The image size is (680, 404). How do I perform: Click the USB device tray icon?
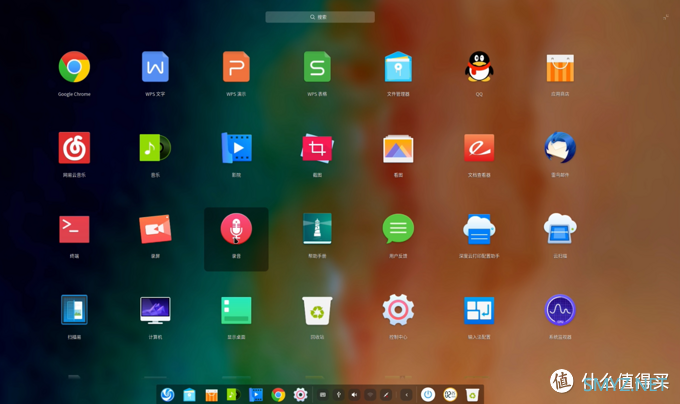(x=339, y=395)
